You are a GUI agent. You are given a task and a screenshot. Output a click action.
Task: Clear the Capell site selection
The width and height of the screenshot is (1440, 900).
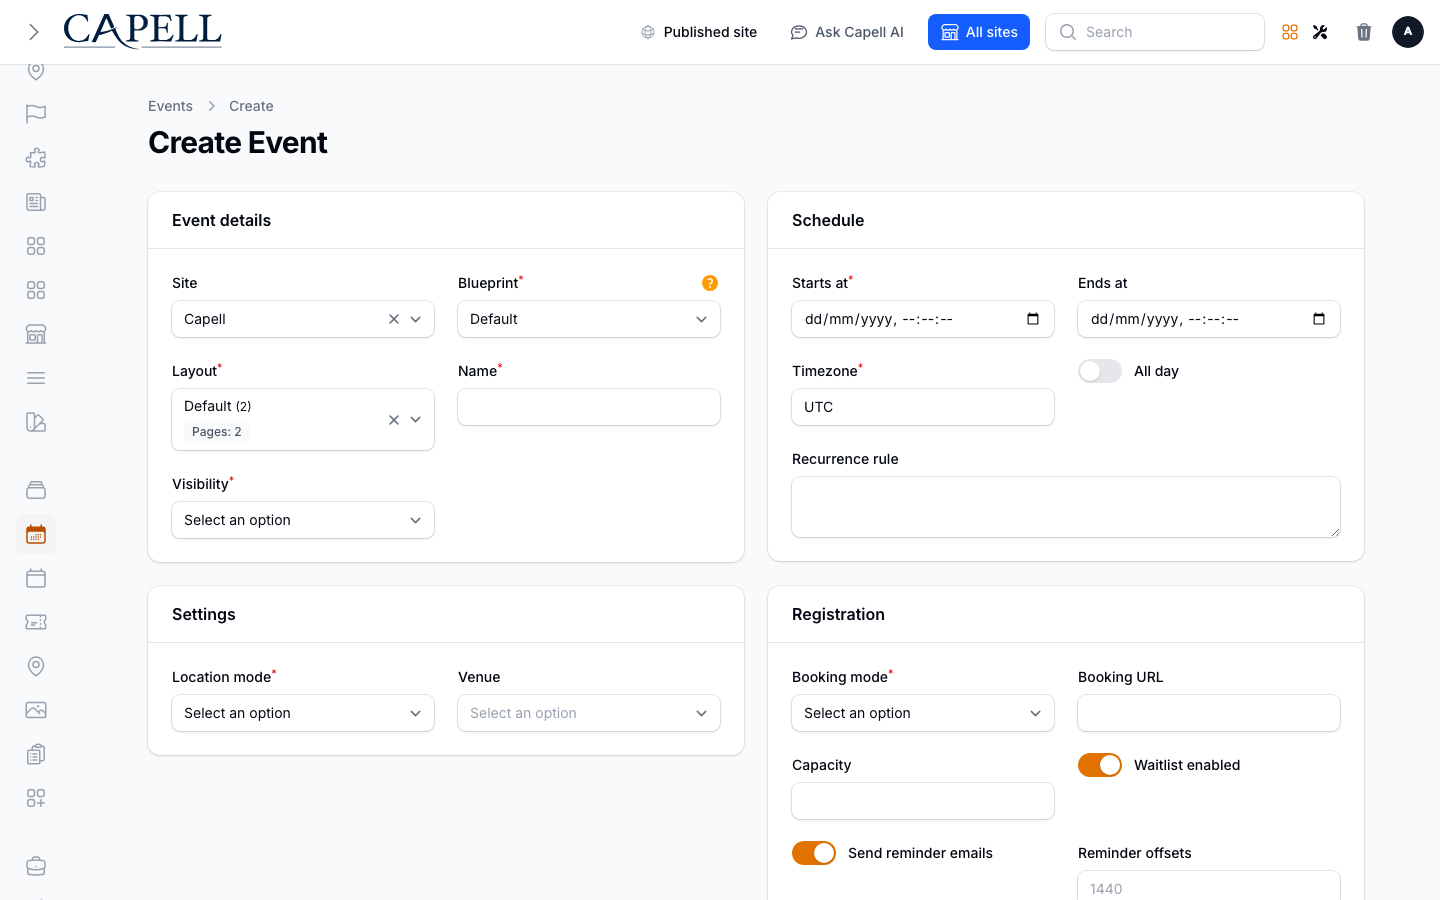coord(394,319)
